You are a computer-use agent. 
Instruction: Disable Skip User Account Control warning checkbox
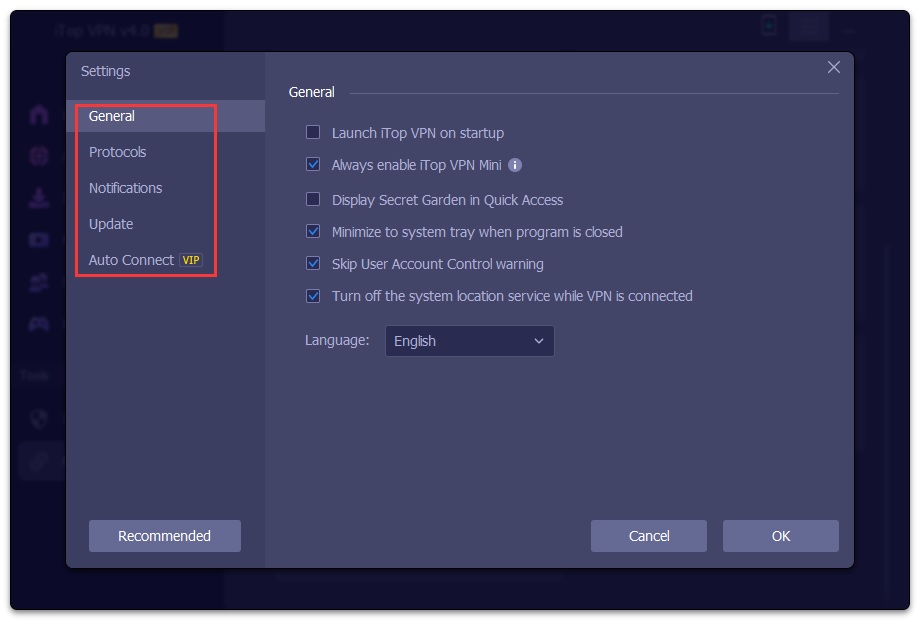pos(313,263)
